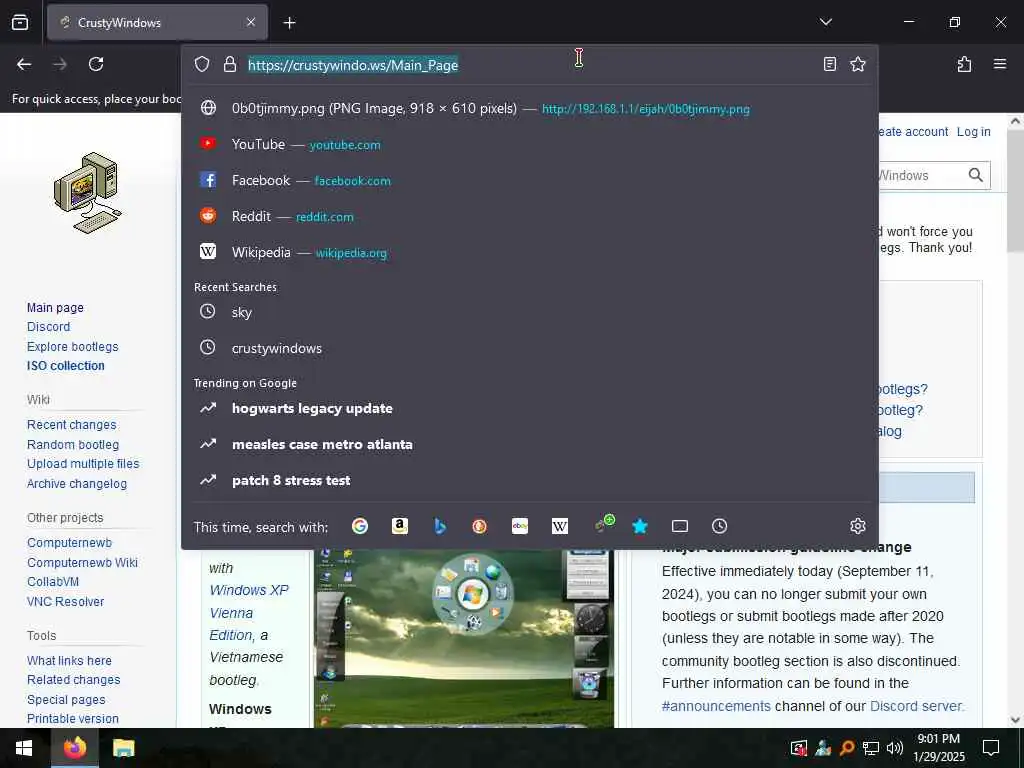Open the Extensions puzzle icon
This screenshot has height=768, width=1024.
tap(964, 64)
